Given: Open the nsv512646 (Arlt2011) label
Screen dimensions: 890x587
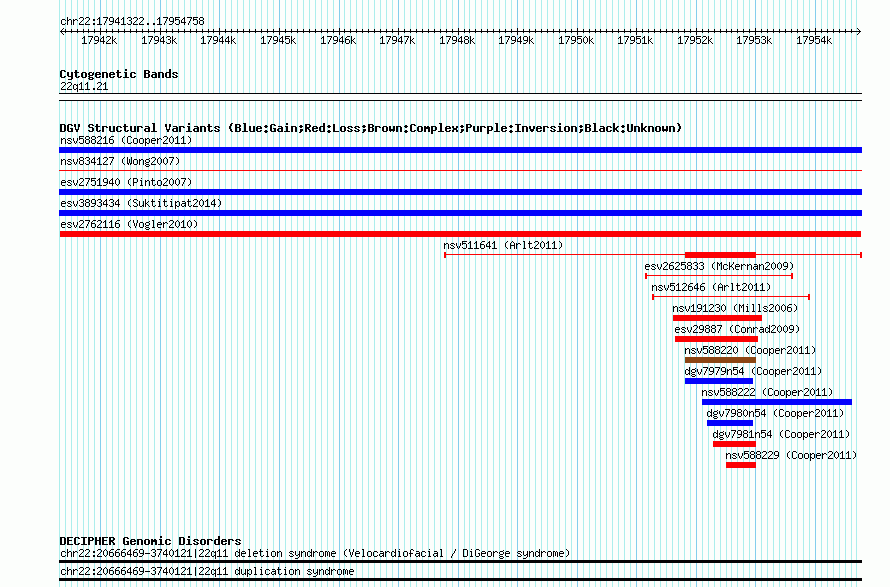Looking at the screenshot, I should point(711,287).
